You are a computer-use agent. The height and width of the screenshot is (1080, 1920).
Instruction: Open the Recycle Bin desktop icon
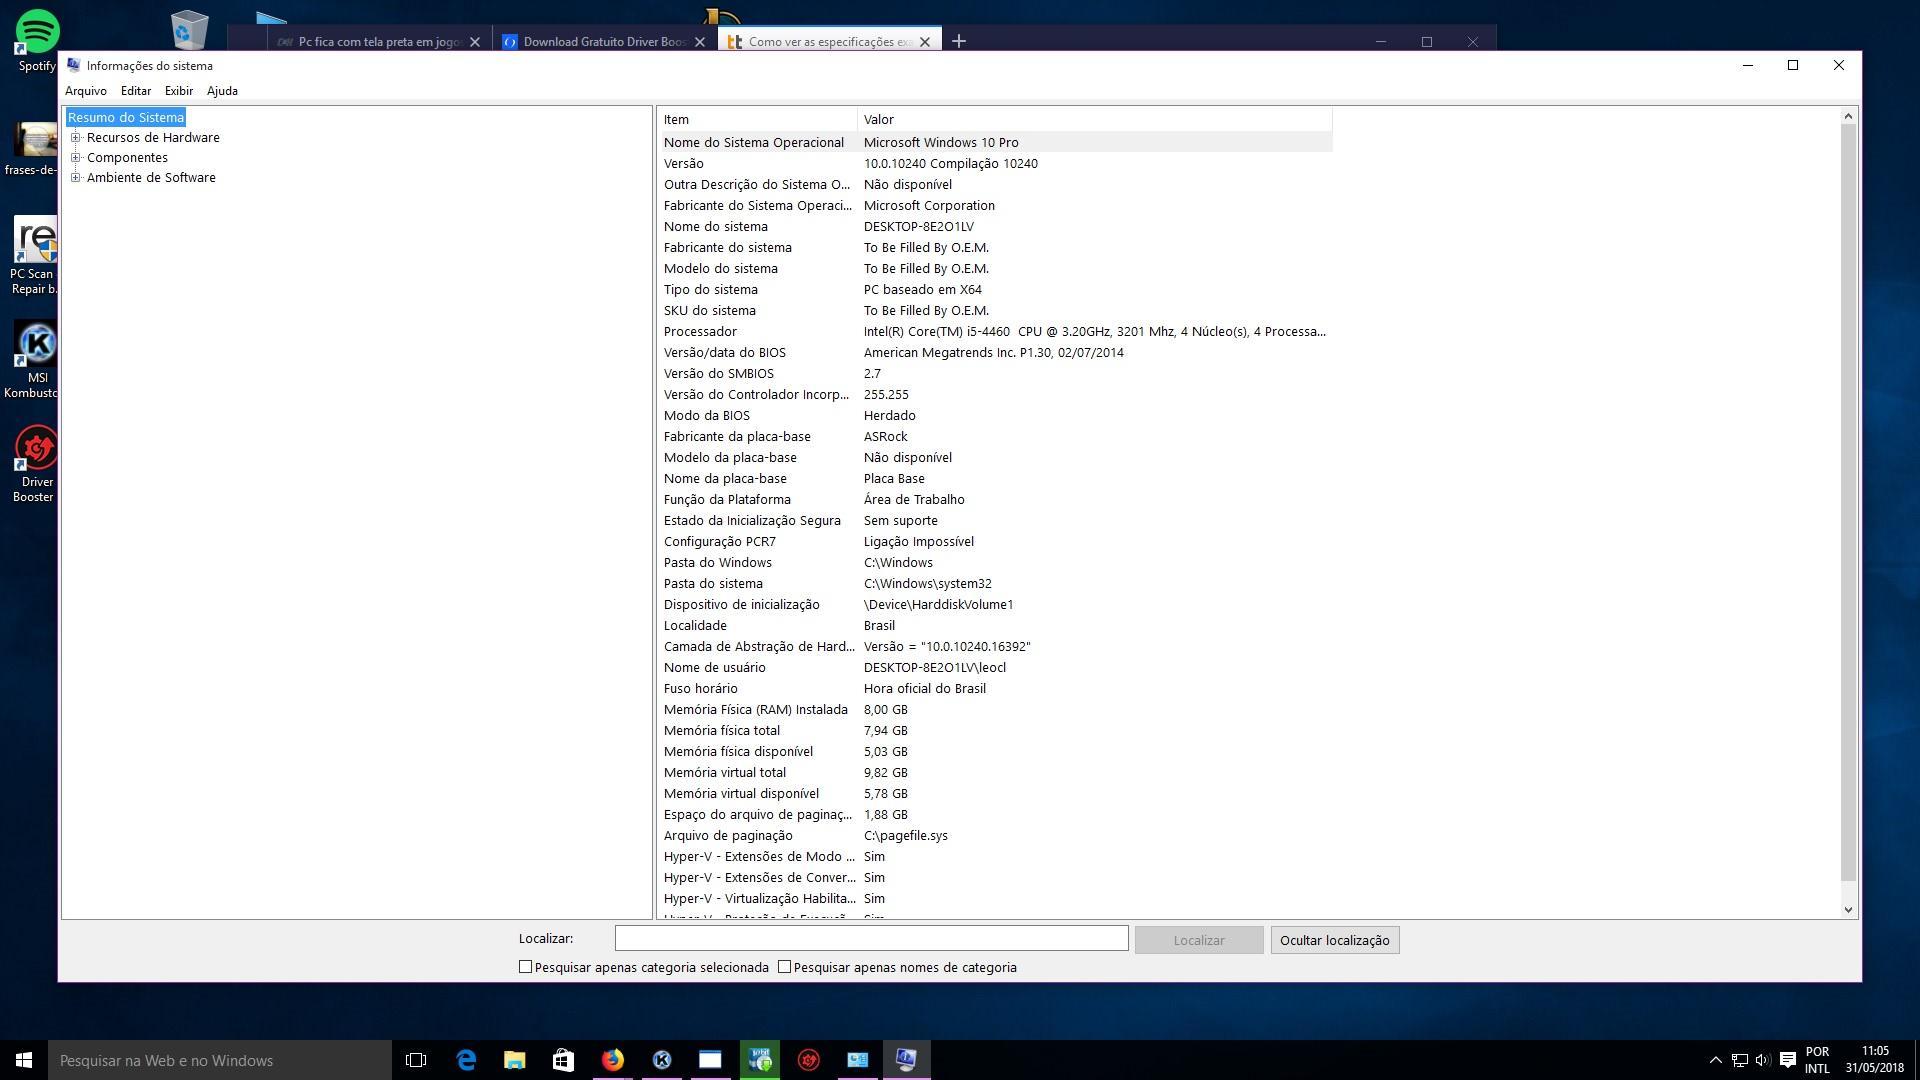coord(188,30)
